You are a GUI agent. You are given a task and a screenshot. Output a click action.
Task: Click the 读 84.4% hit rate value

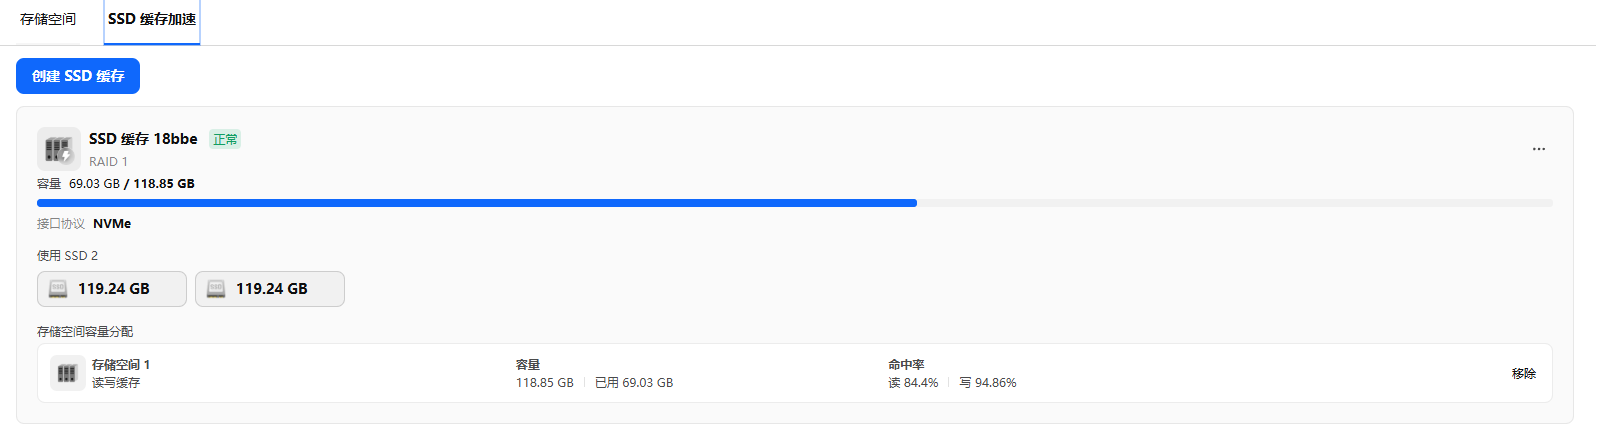(x=913, y=383)
